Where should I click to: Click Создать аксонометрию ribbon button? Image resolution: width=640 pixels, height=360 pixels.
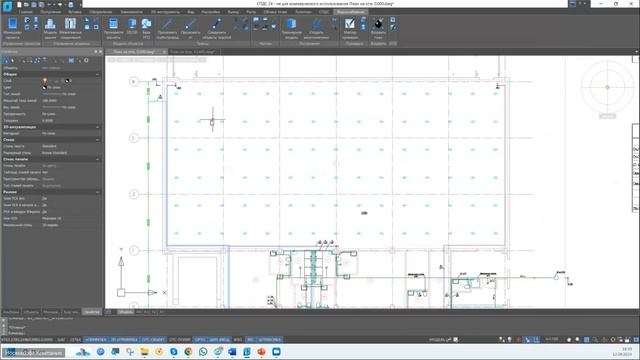[x=316, y=28]
